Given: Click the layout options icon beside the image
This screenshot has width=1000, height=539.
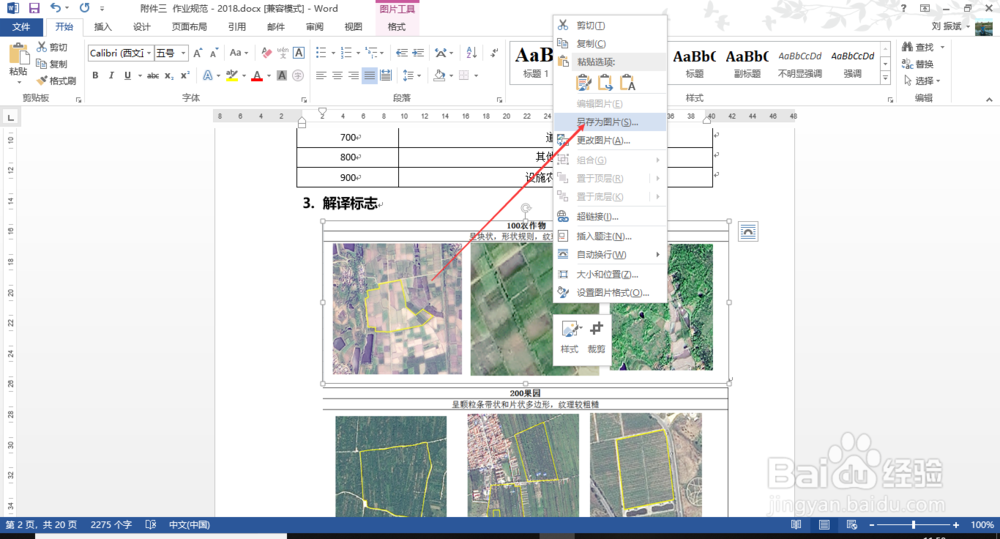Looking at the screenshot, I should [x=748, y=232].
